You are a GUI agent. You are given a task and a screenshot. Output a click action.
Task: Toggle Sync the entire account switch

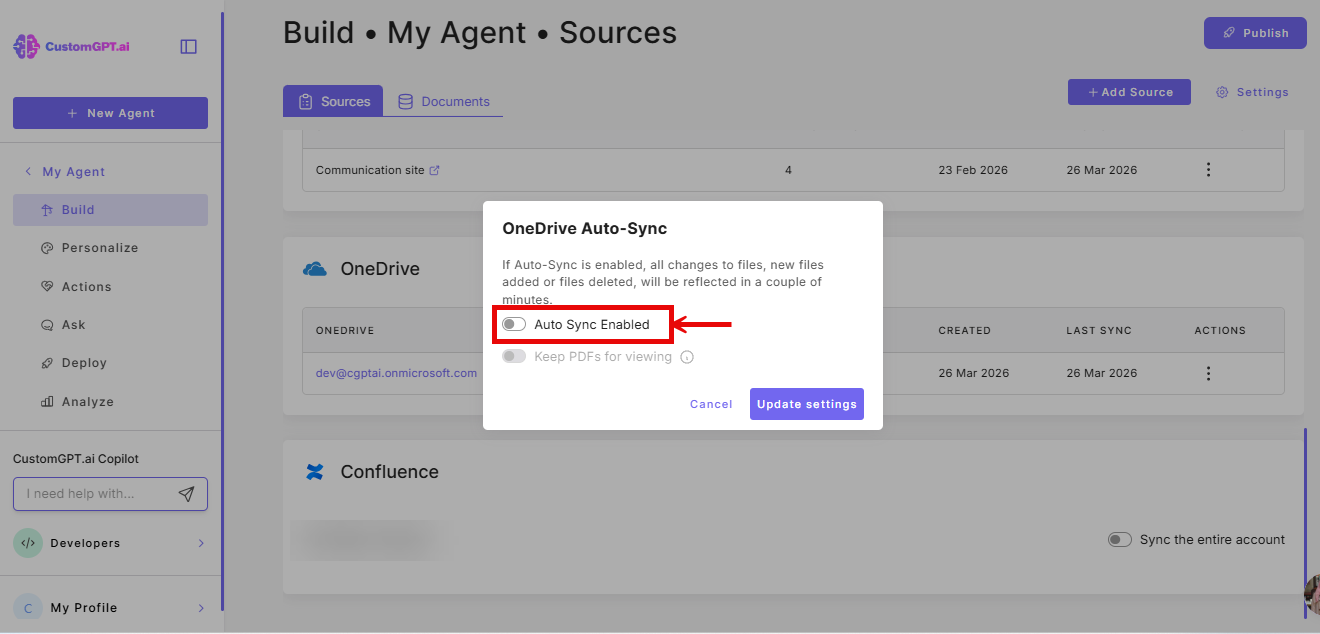pyautogui.click(x=1119, y=539)
